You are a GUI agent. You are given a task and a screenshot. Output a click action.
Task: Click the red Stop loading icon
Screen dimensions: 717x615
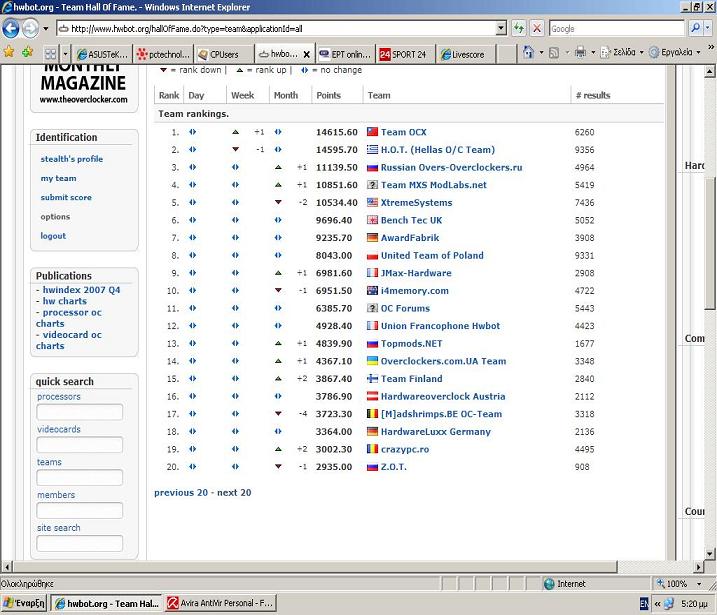(x=537, y=28)
